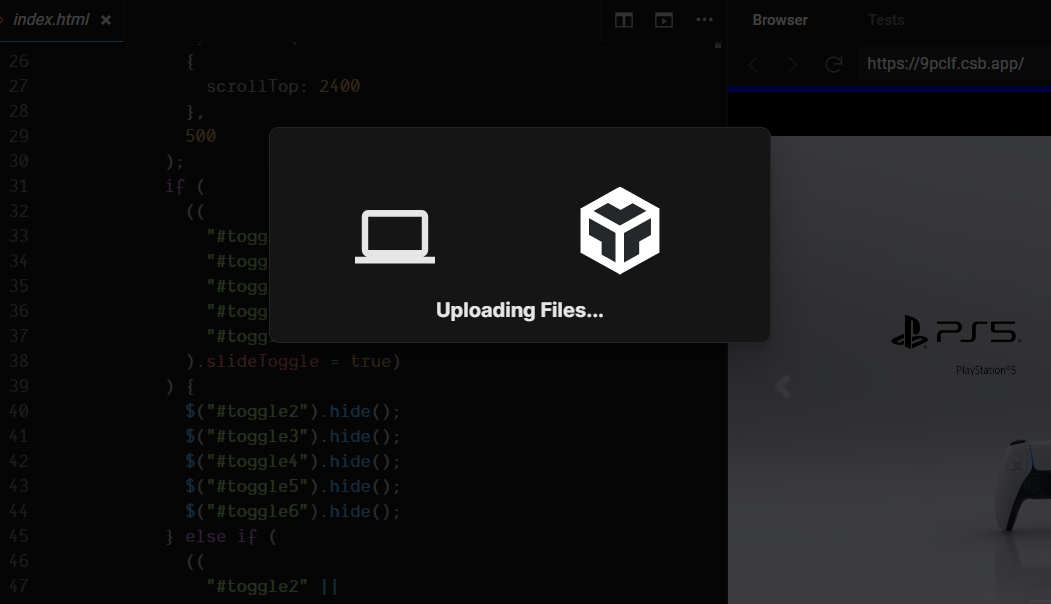Click the #toggle6 hide line 44

coord(292,511)
